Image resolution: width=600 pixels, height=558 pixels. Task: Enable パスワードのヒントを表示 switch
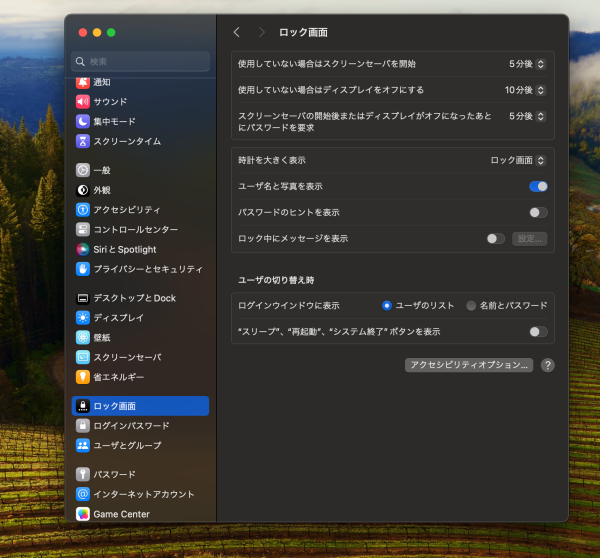tap(538, 212)
